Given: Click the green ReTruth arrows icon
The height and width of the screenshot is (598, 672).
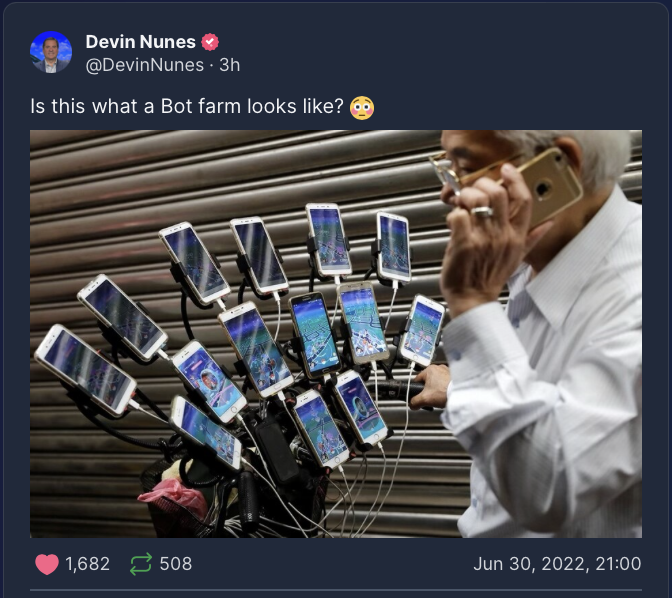Looking at the screenshot, I should (x=141, y=564).
